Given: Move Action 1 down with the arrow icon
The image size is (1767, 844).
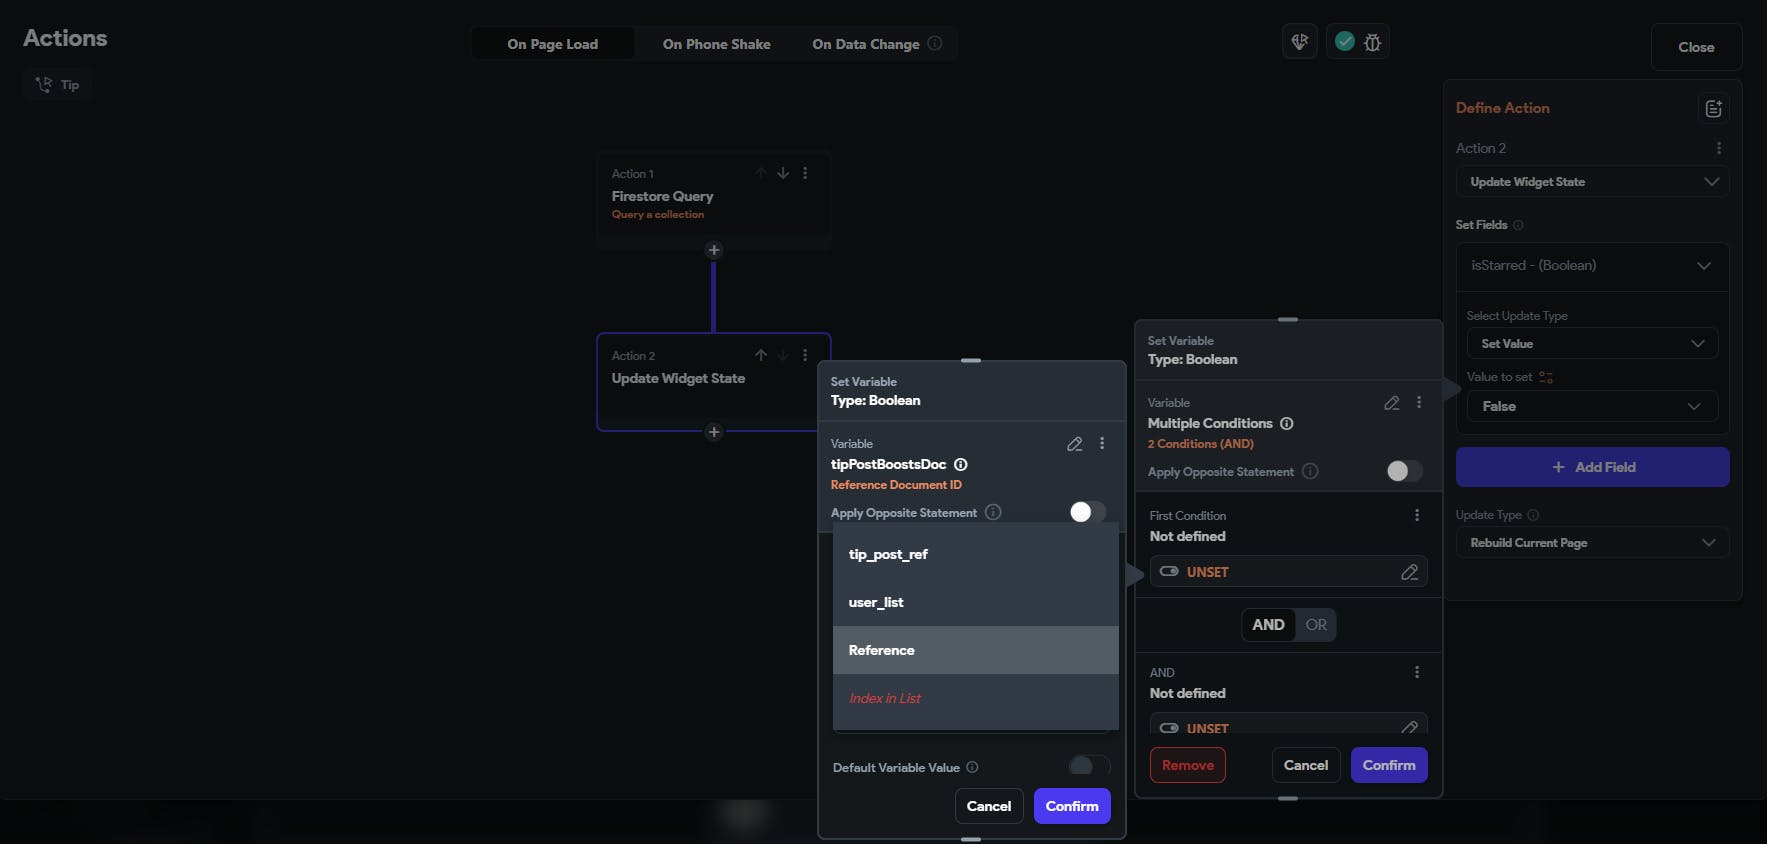Looking at the screenshot, I should pyautogui.click(x=783, y=173).
